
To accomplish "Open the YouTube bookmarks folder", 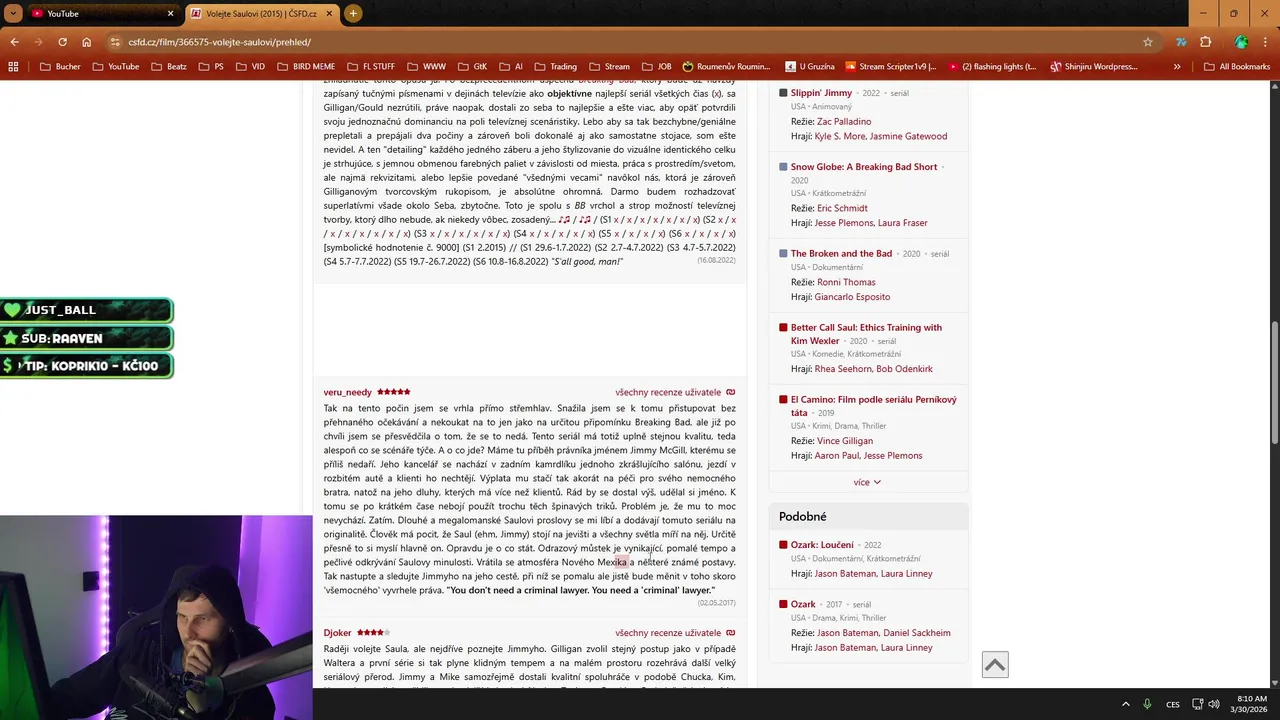I will [x=115, y=67].
